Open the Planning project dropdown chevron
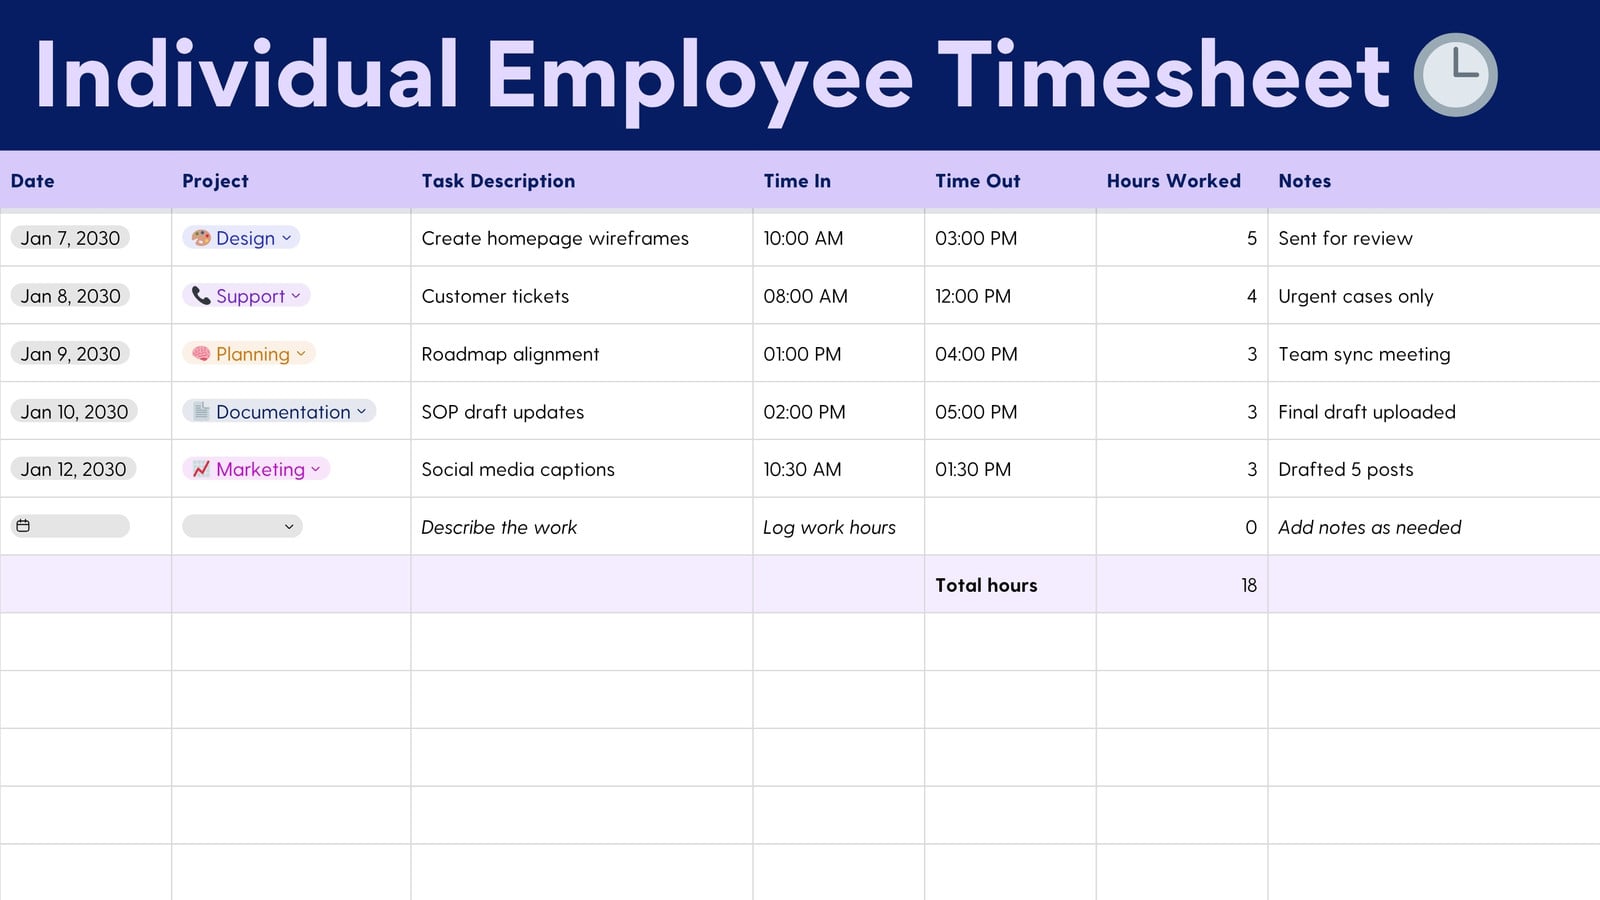Image resolution: width=1600 pixels, height=900 pixels. coord(301,354)
